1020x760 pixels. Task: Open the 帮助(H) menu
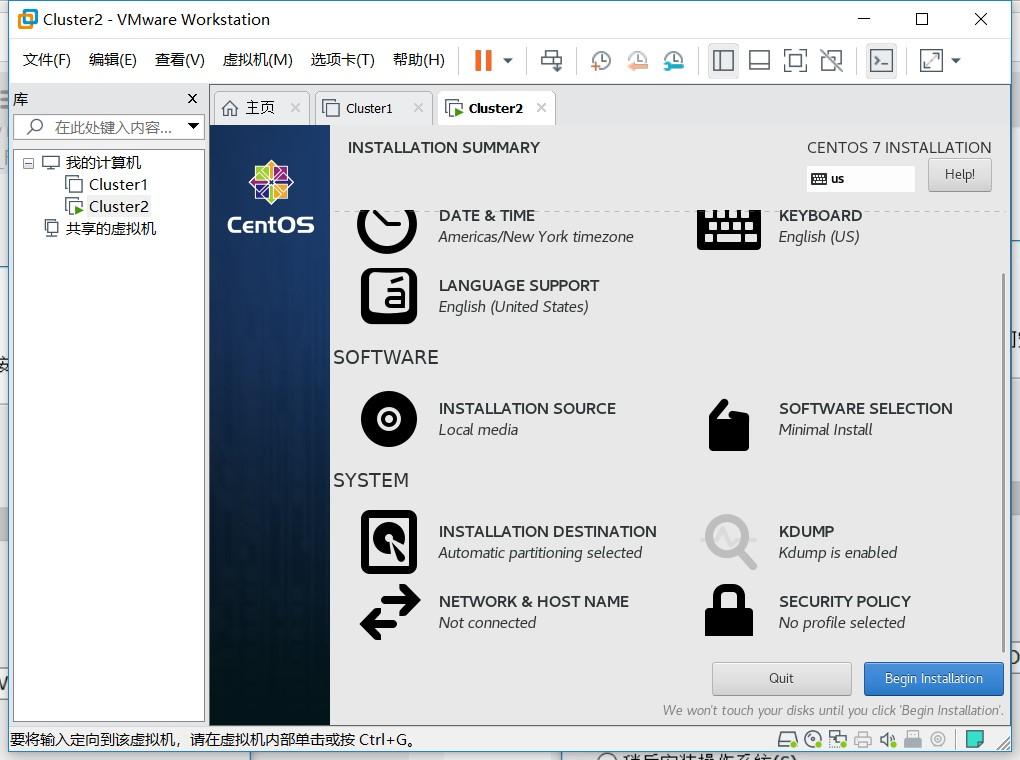419,60
